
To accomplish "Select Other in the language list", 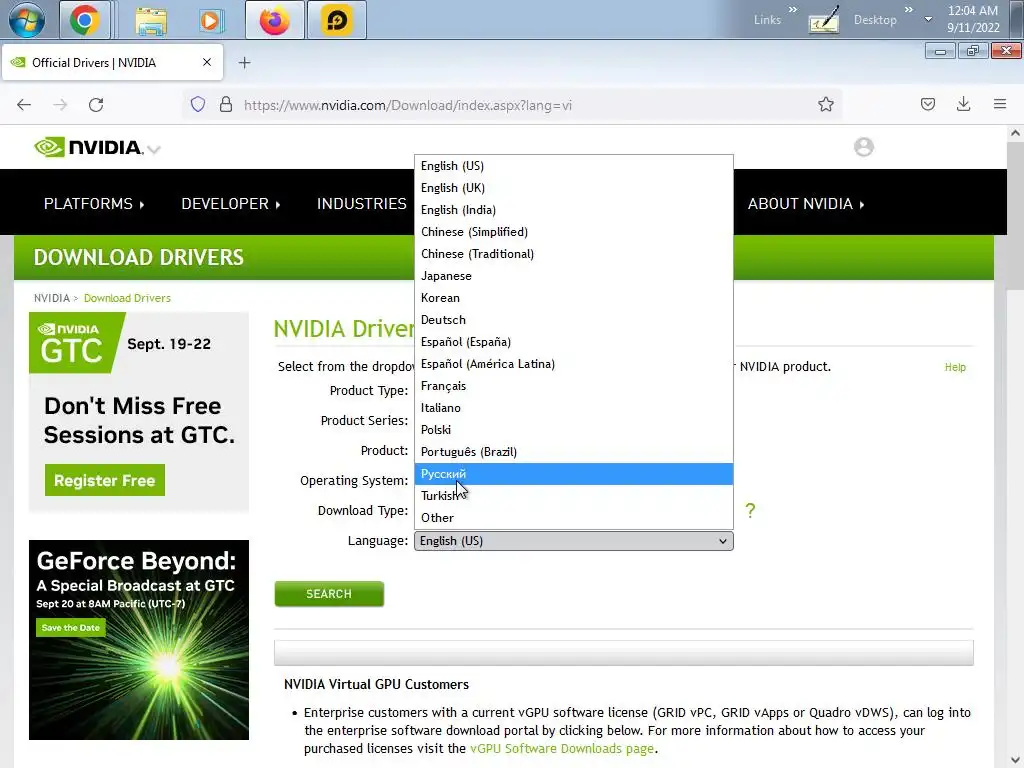I will point(573,518).
